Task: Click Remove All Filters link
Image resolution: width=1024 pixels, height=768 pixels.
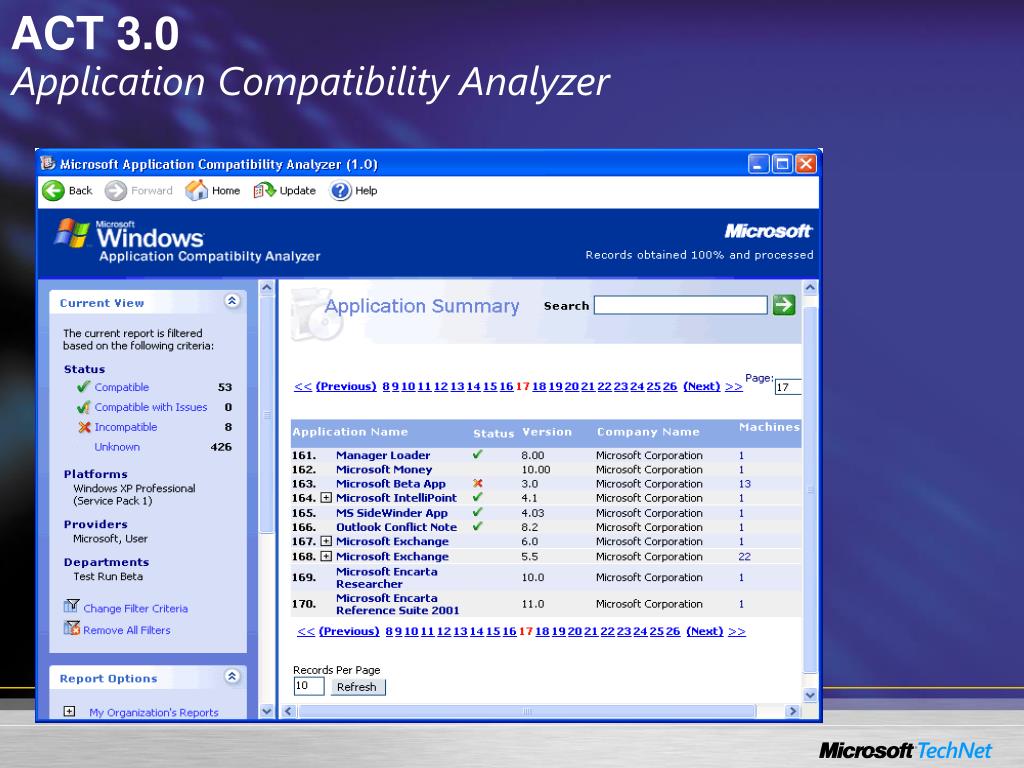Action: tap(127, 630)
